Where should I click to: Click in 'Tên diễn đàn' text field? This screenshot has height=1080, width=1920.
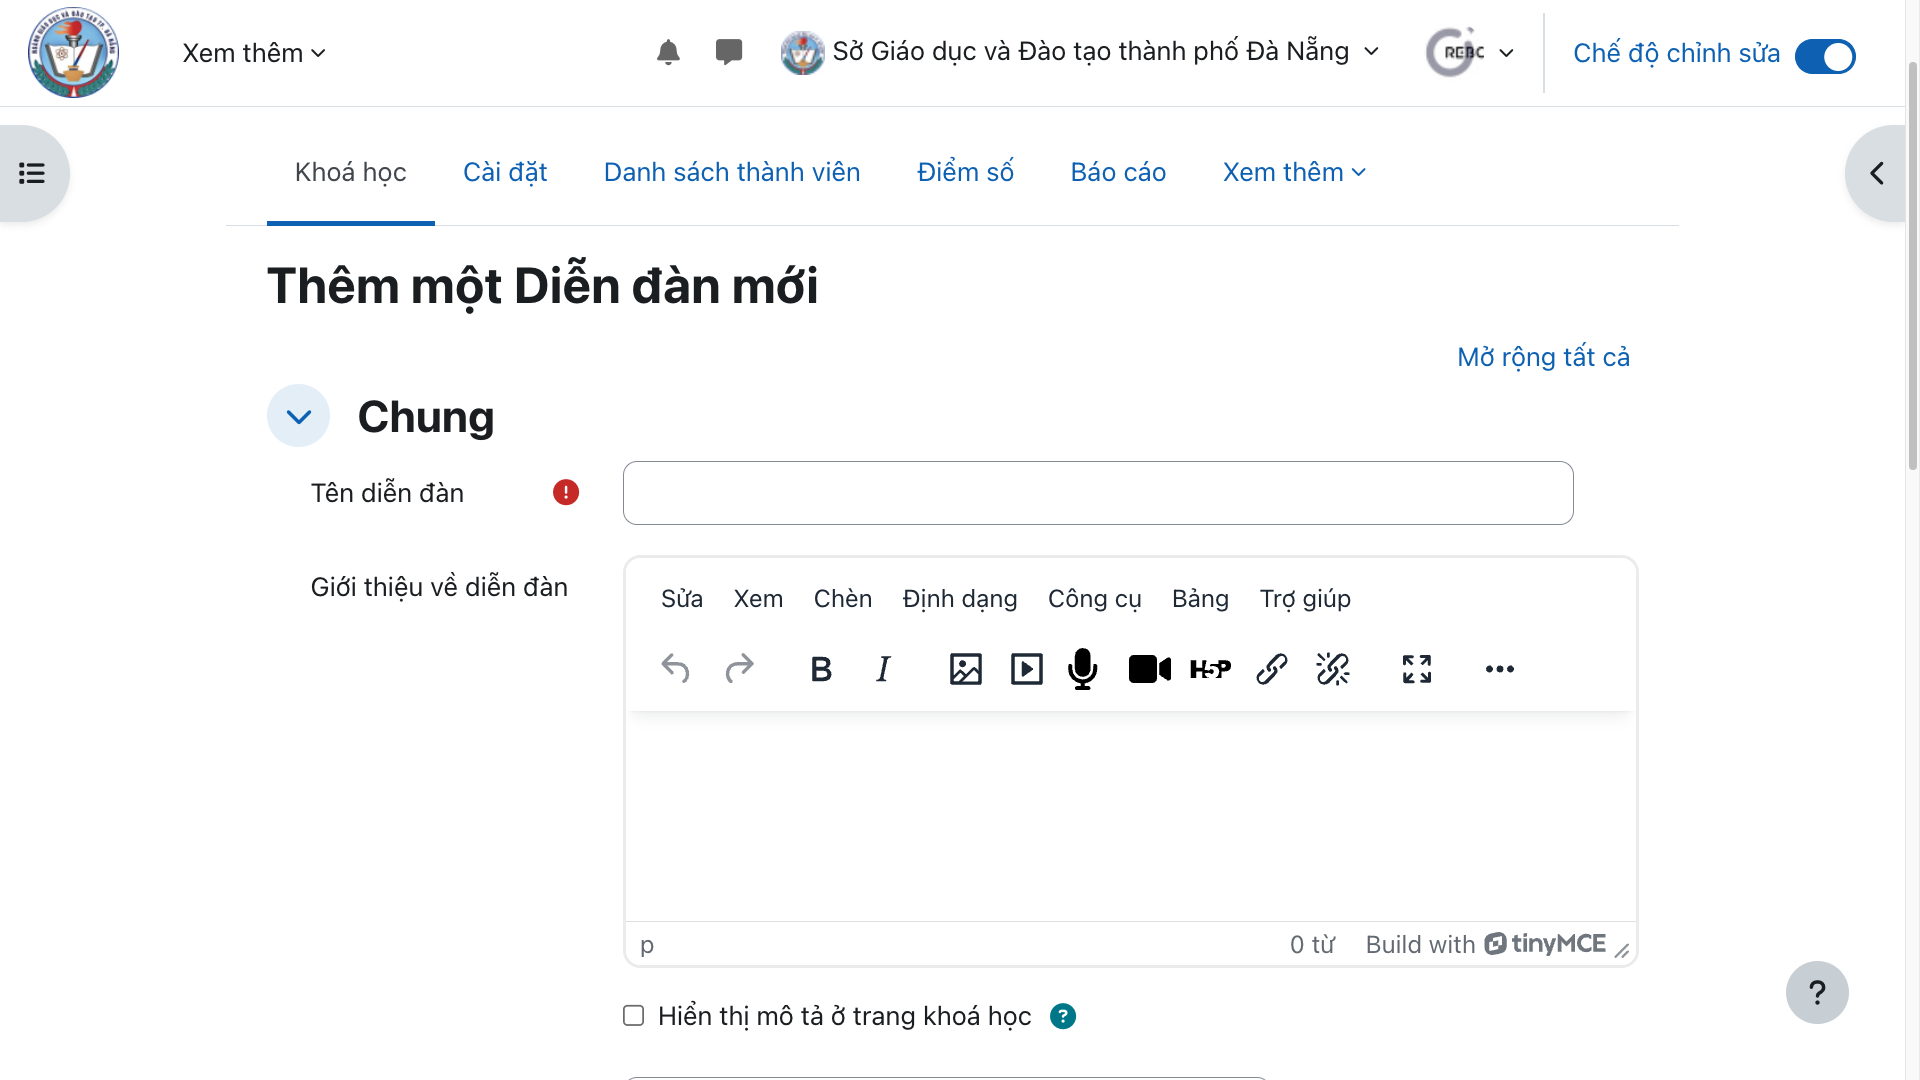click(1098, 493)
